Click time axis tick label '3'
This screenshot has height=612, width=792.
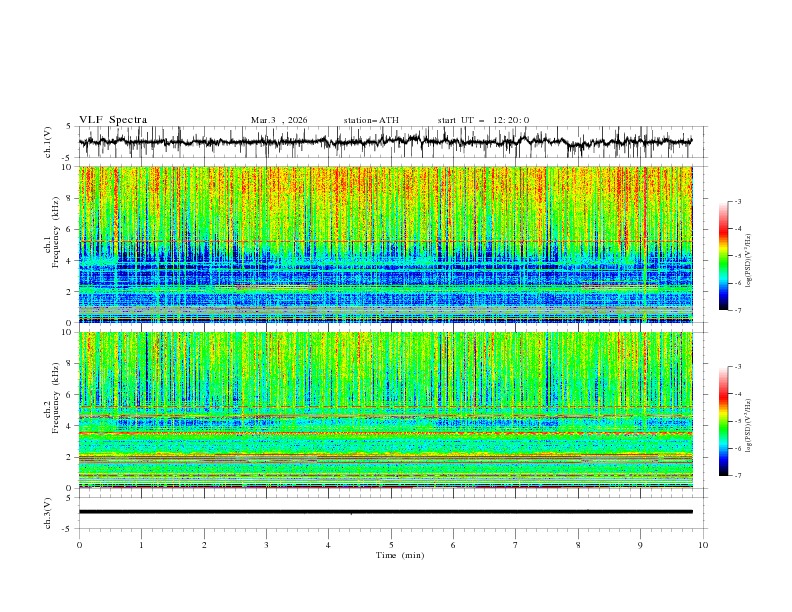pos(266,545)
